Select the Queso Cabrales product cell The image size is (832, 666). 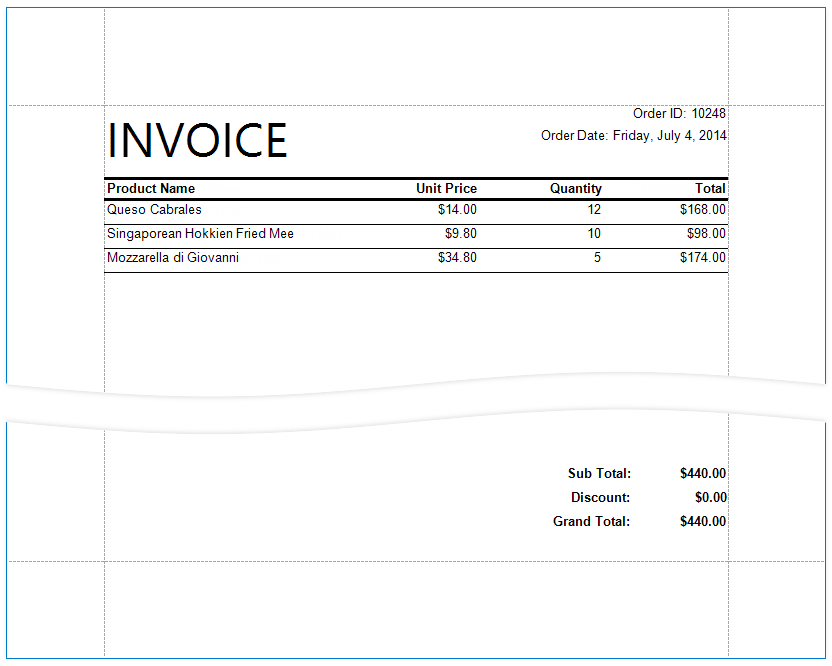click(154, 210)
